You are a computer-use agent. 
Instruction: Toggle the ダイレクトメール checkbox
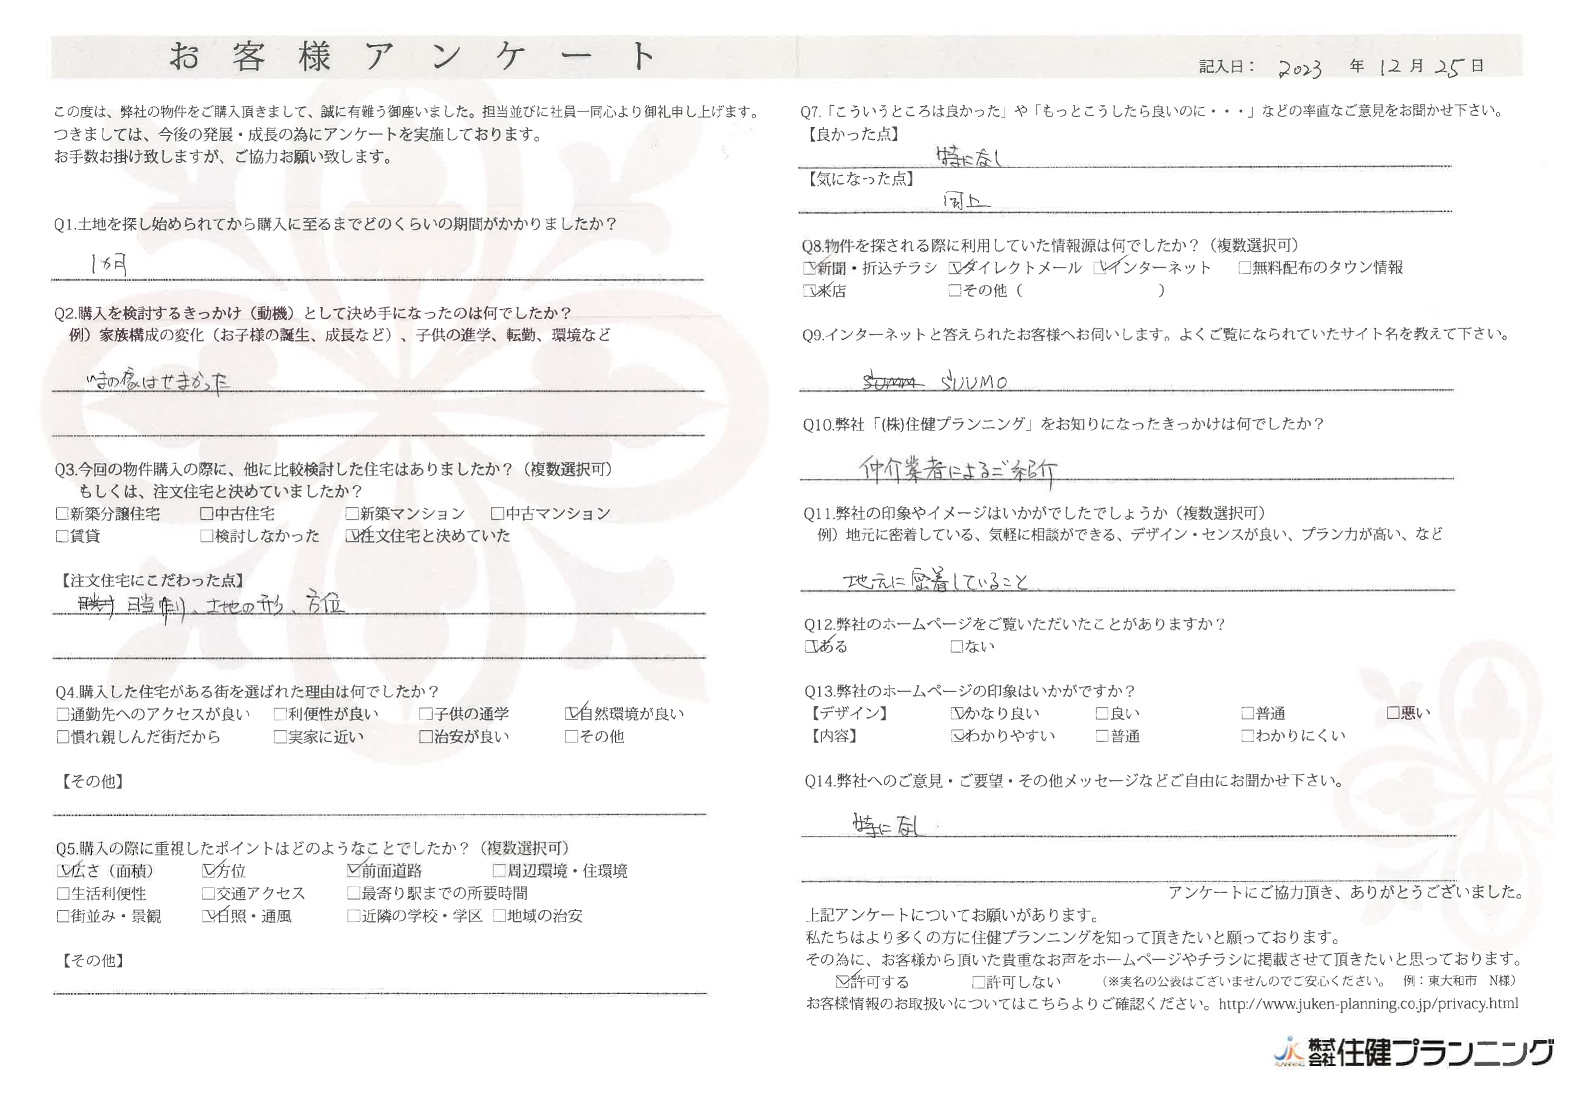click(x=955, y=268)
